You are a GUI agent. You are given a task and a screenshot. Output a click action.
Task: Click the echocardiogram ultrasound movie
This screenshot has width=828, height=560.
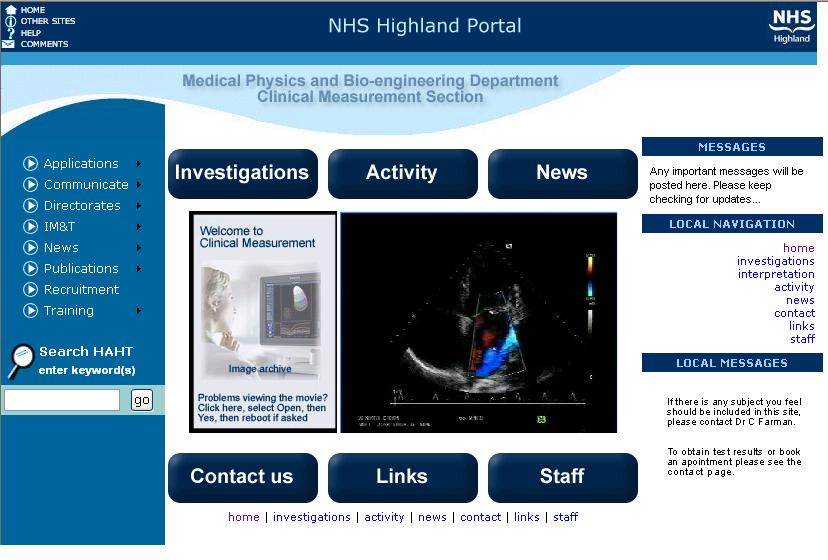pyautogui.click(x=478, y=323)
